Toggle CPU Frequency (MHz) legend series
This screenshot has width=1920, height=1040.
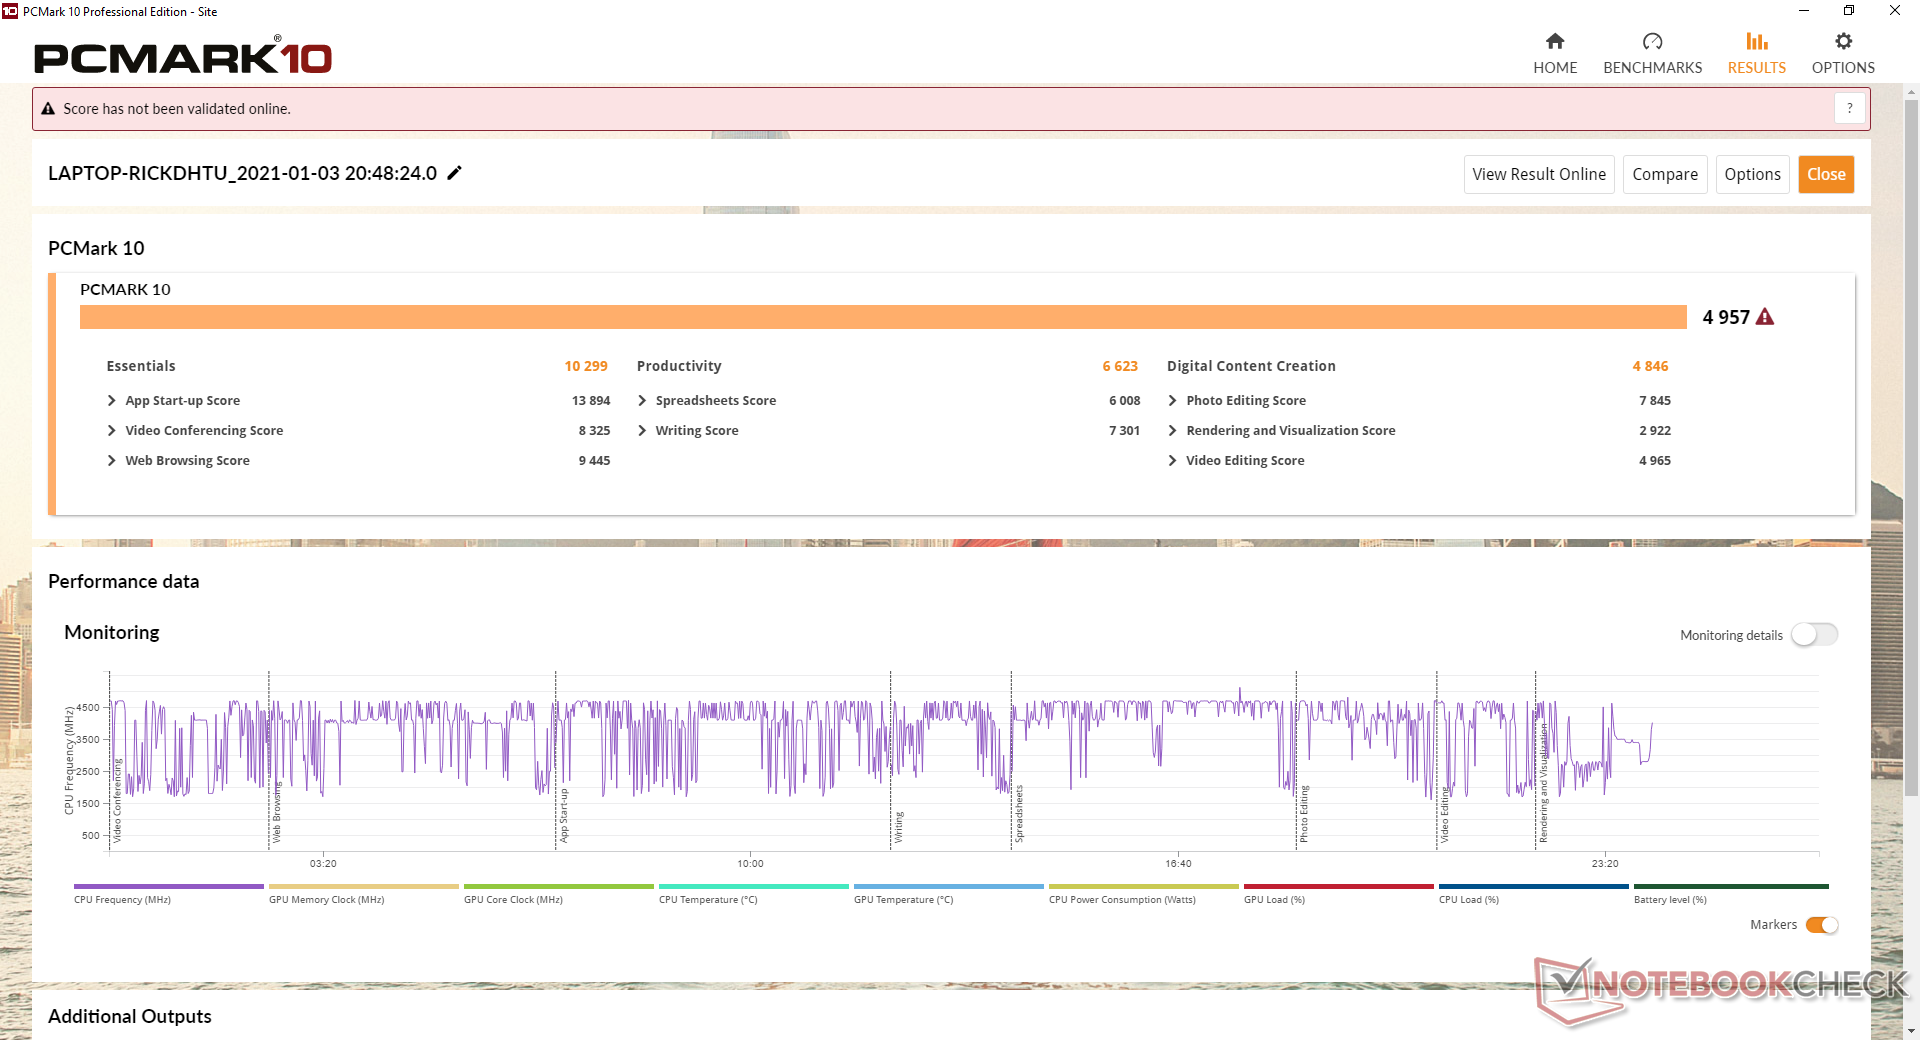168,887
